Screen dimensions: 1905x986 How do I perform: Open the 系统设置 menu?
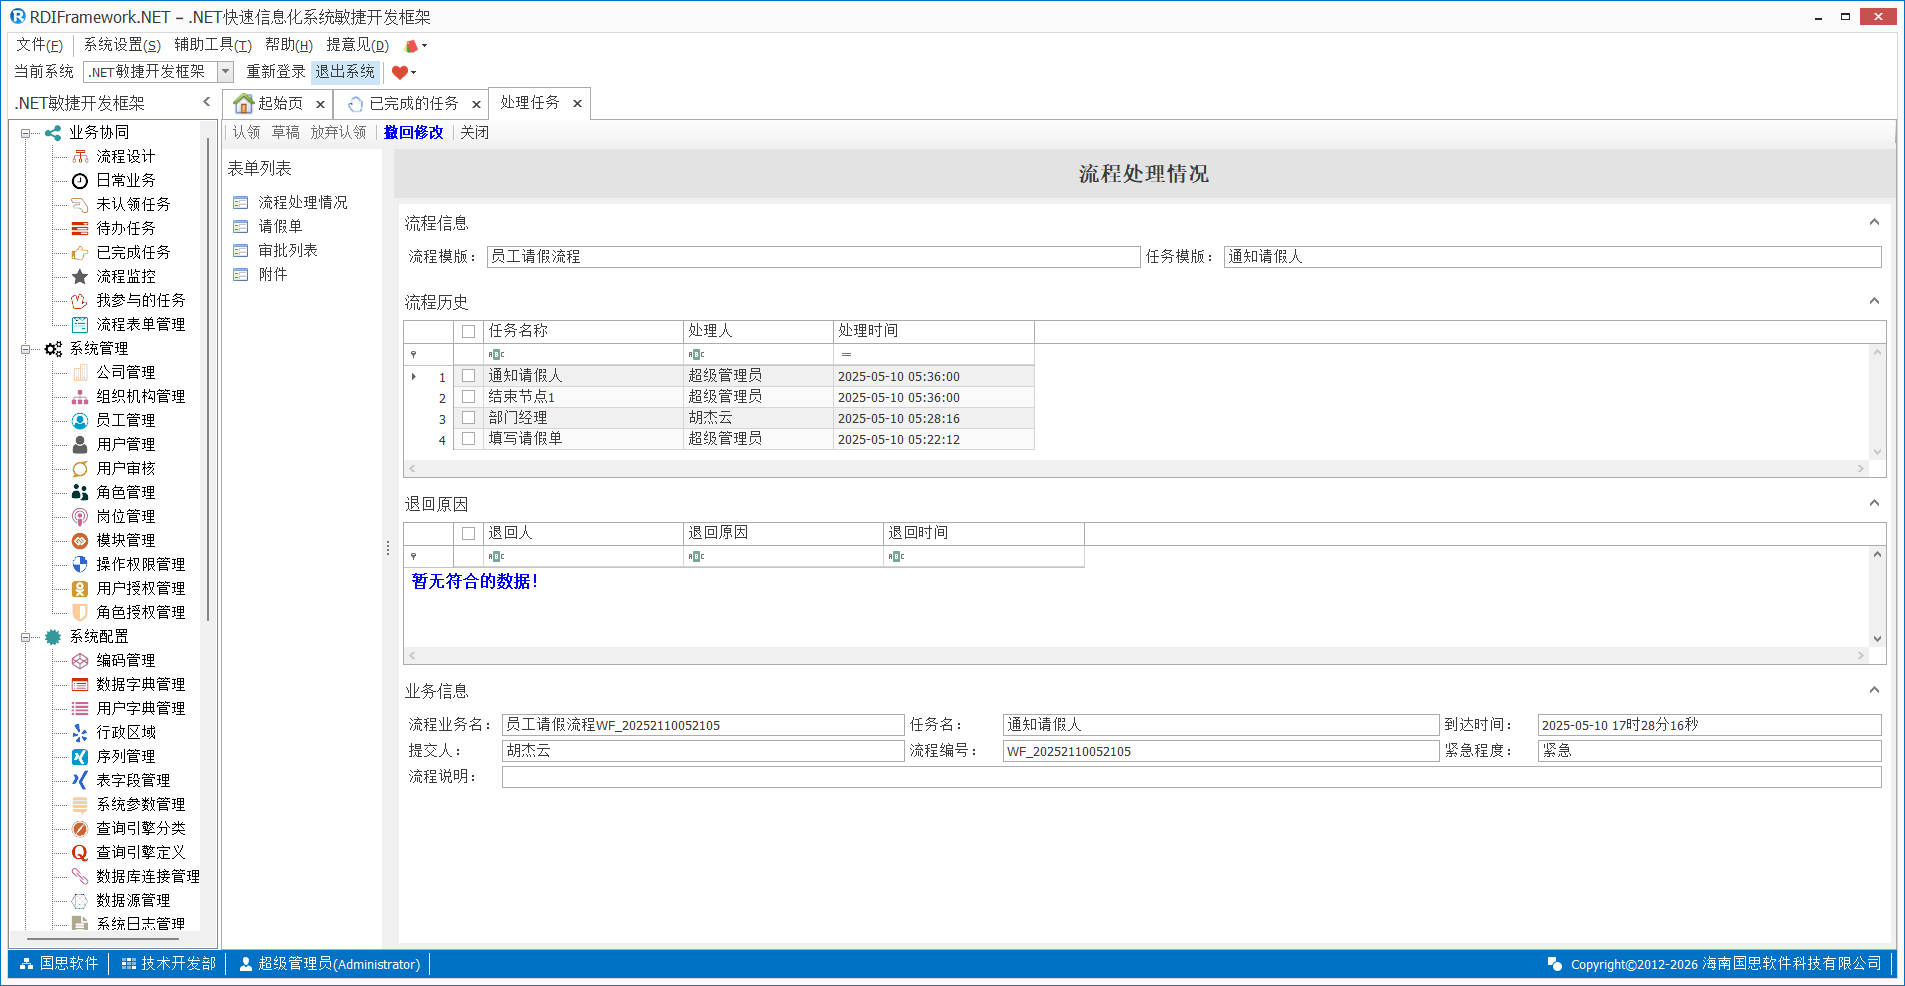[x=121, y=45]
